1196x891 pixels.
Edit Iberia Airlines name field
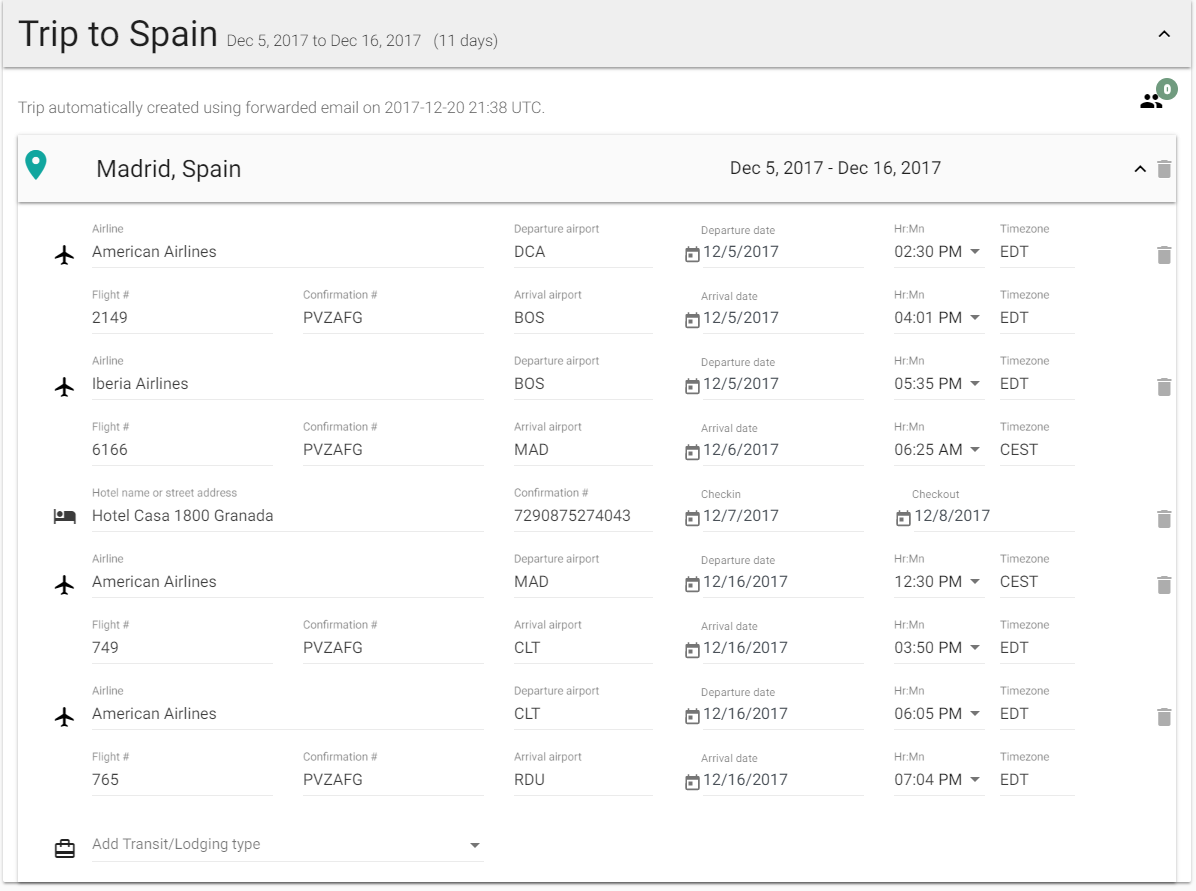tap(288, 384)
